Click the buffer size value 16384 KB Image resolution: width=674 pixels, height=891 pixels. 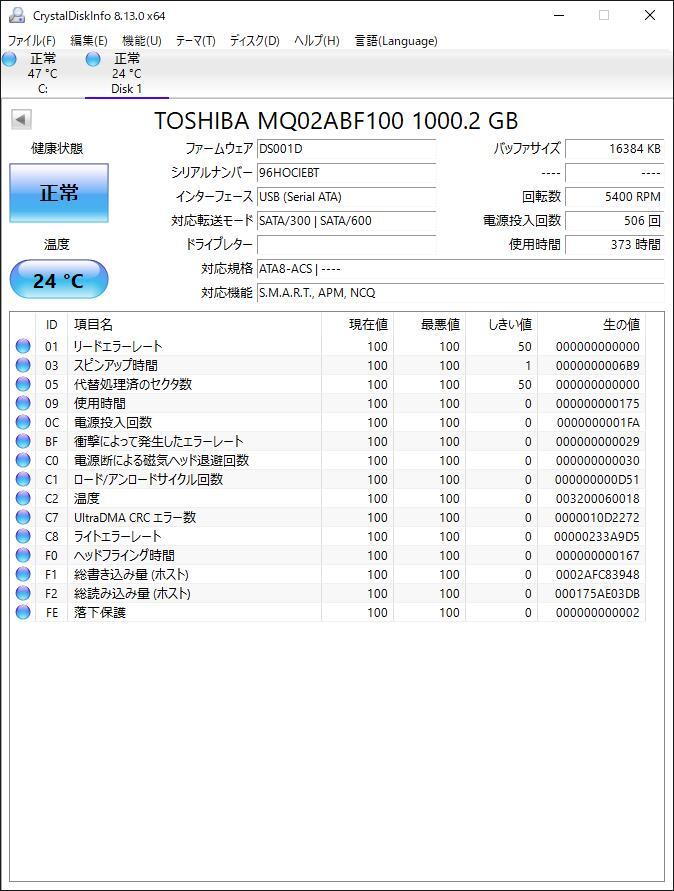tap(614, 149)
